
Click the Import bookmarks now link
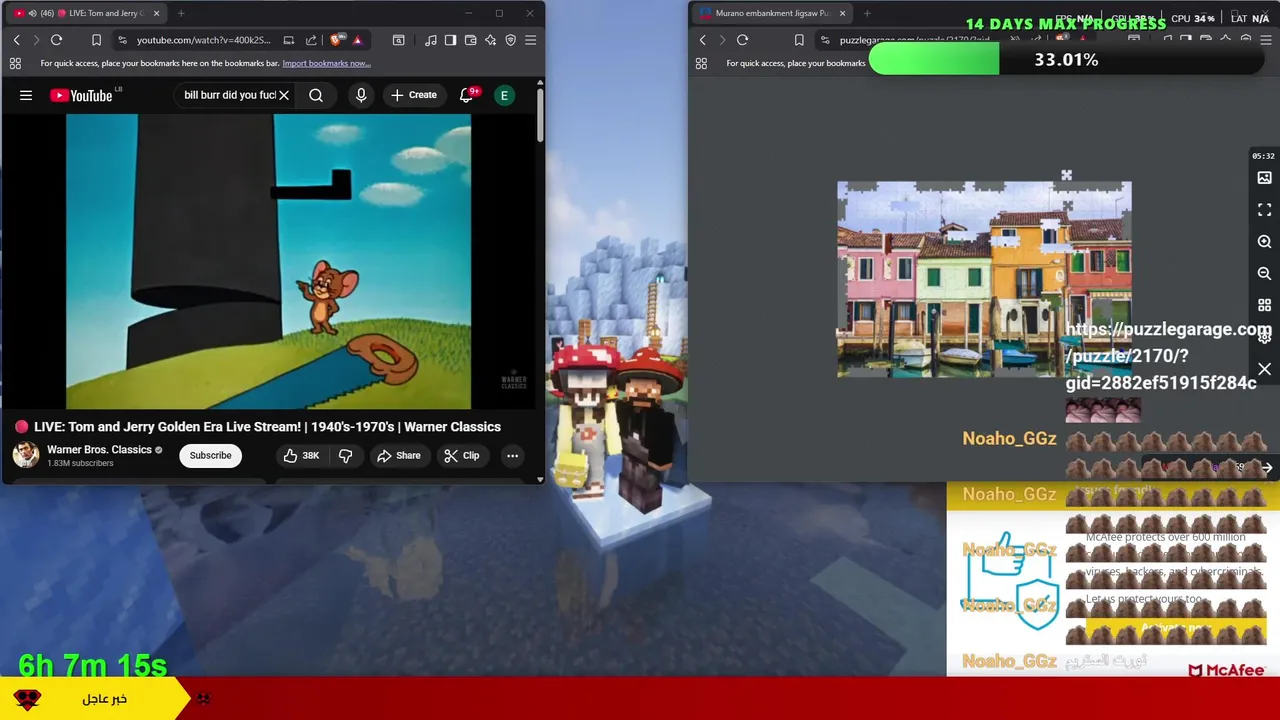click(326, 63)
